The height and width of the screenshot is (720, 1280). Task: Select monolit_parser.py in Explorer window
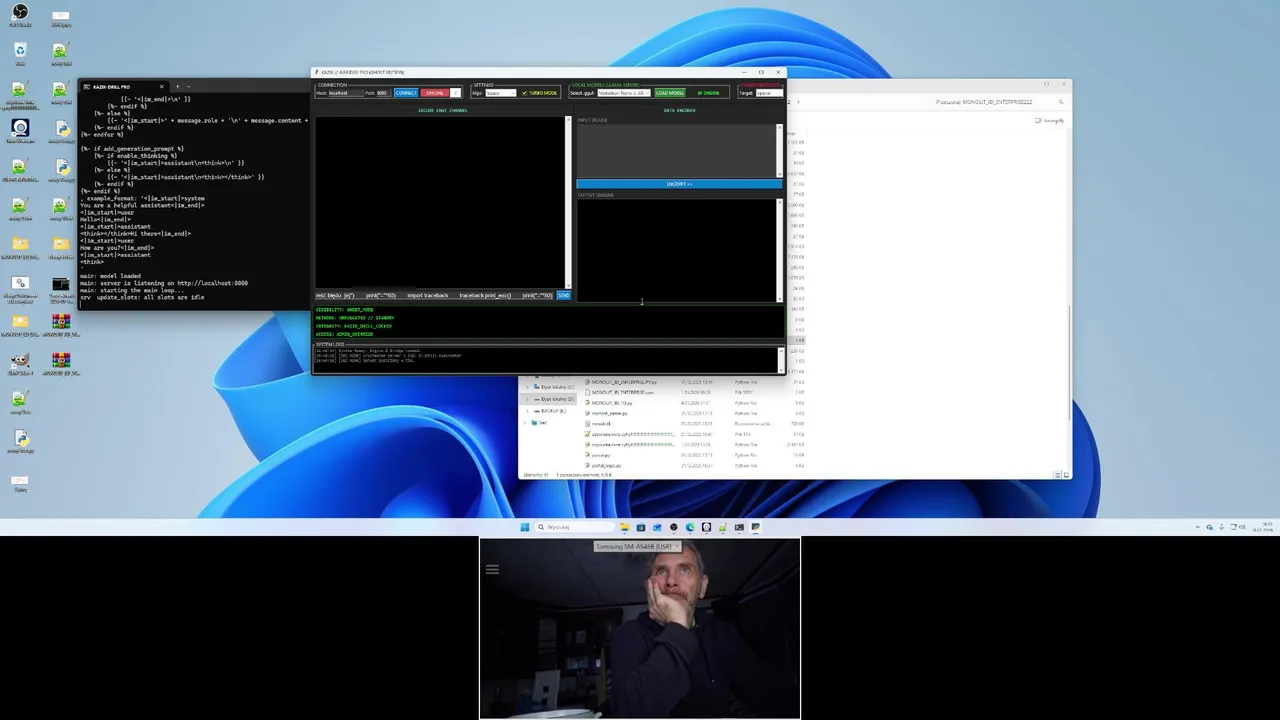(608, 413)
